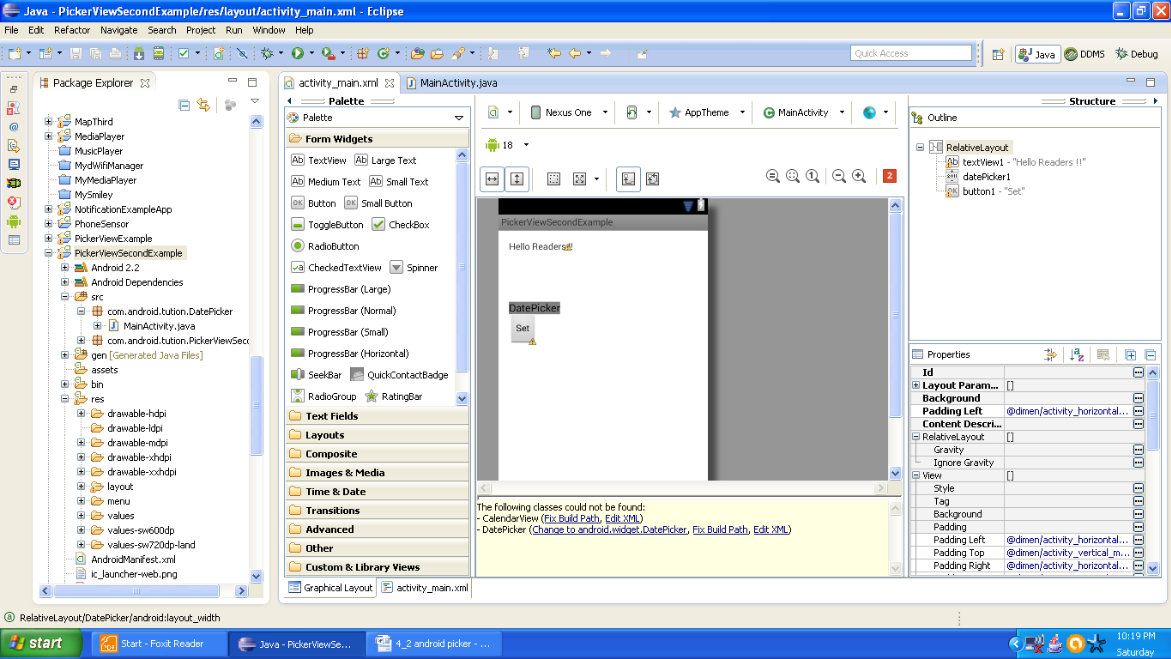The image size is (1171, 659).
Task: Toggle fill width layout button
Action: pos(492,179)
